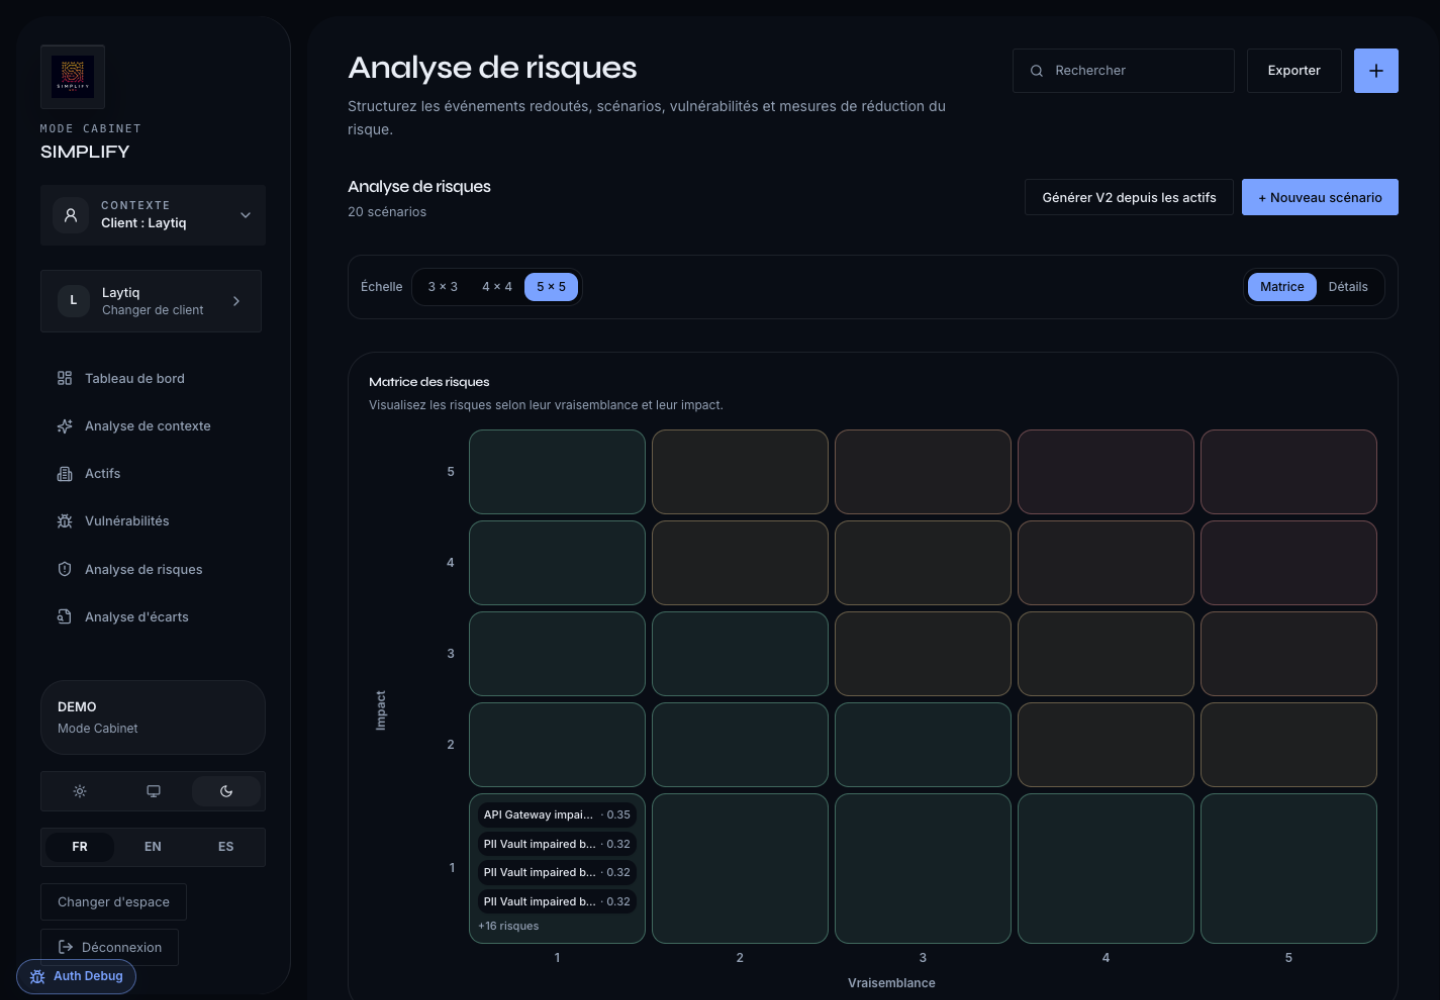The image size is (1440, 1000).
Task: Click the Laytiq client letter avatar
Action: [73, 301]
